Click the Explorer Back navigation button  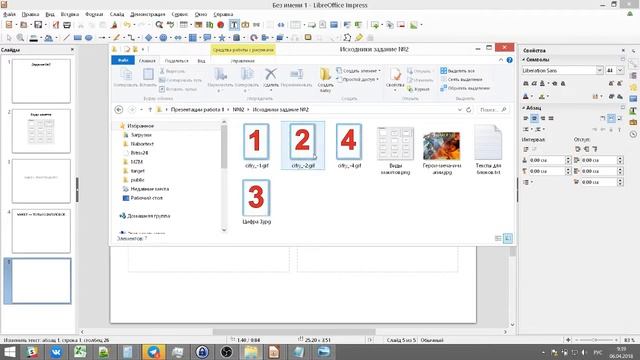tap(119, 109)
